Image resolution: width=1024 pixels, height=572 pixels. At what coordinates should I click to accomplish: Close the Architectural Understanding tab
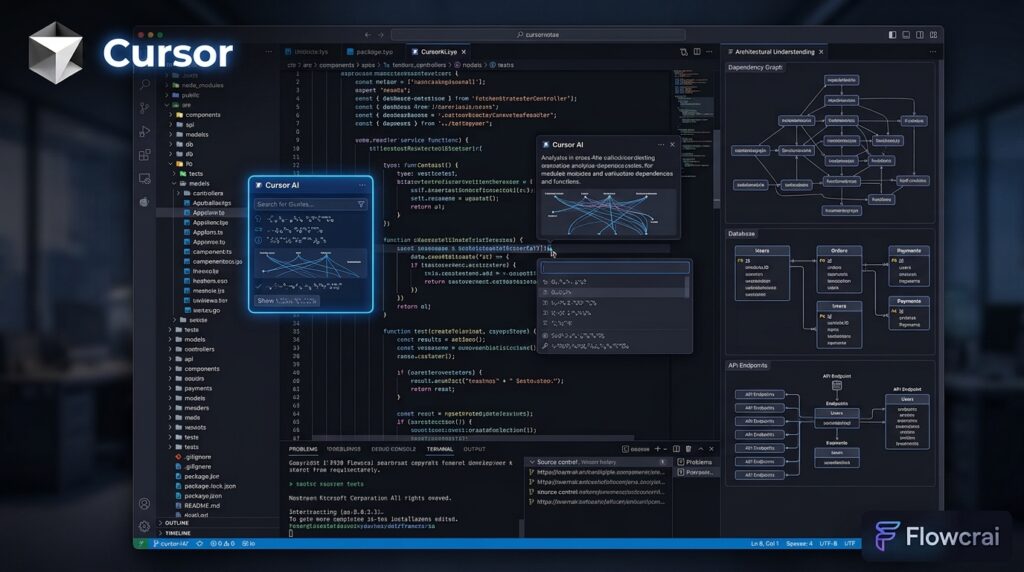click(821, 52)
